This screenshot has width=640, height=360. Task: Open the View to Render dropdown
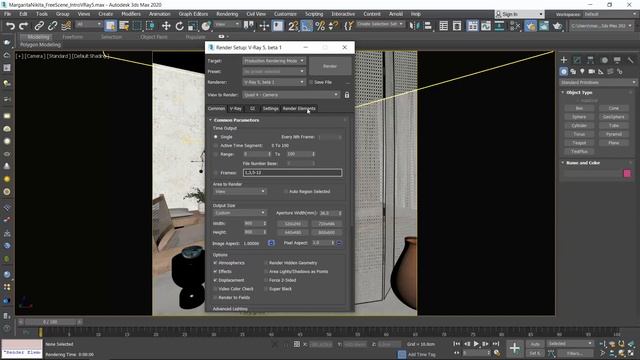pos(291,95)
